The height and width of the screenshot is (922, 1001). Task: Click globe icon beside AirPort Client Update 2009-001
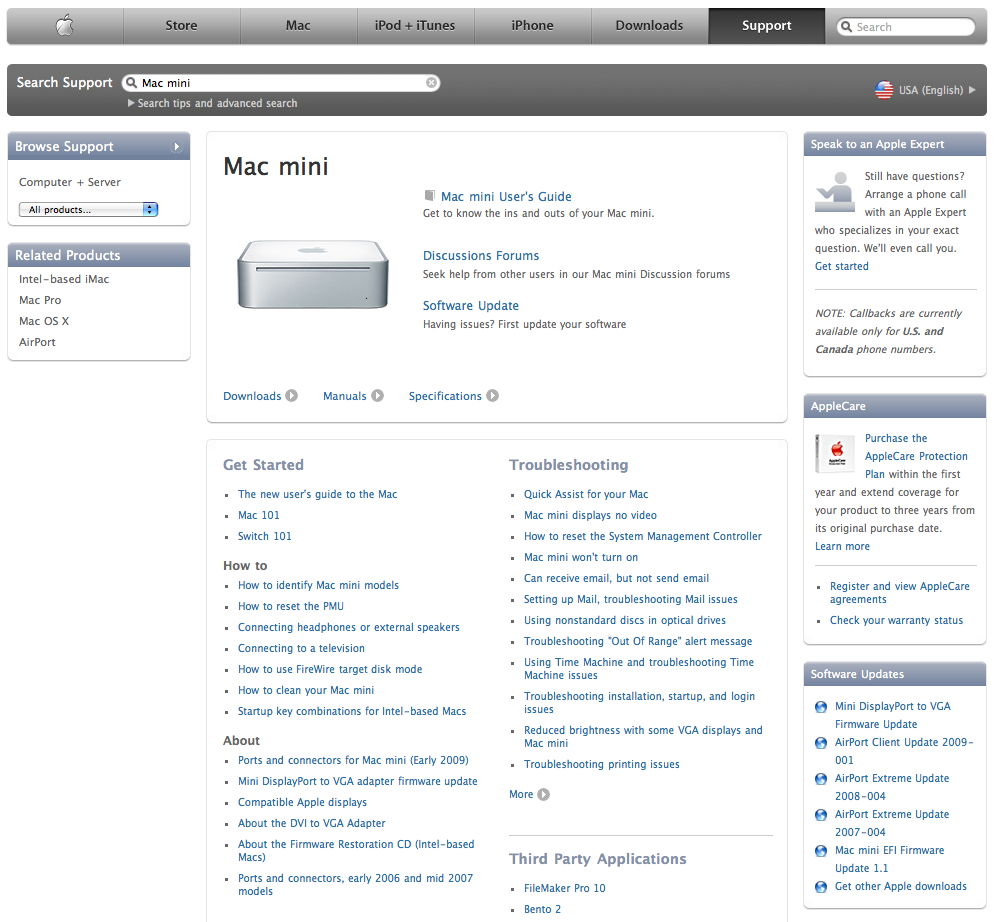pos(821,743)
